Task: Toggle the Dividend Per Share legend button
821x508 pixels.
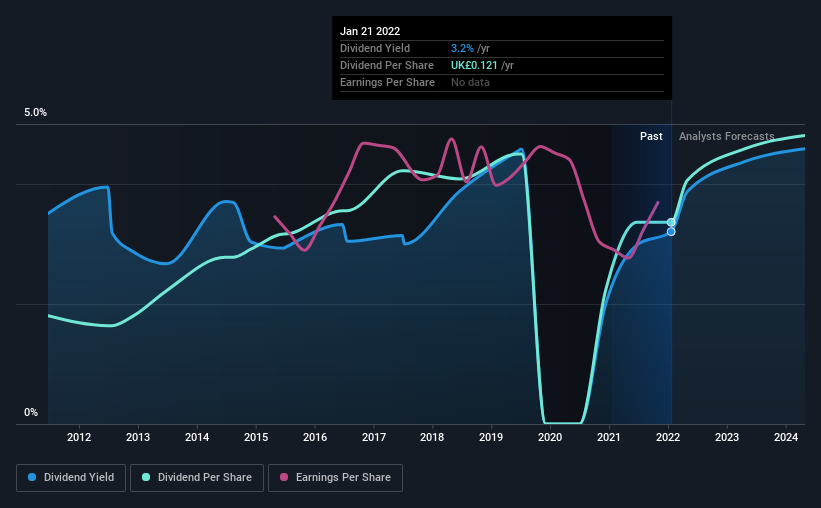Action: (x=197, y=478)
